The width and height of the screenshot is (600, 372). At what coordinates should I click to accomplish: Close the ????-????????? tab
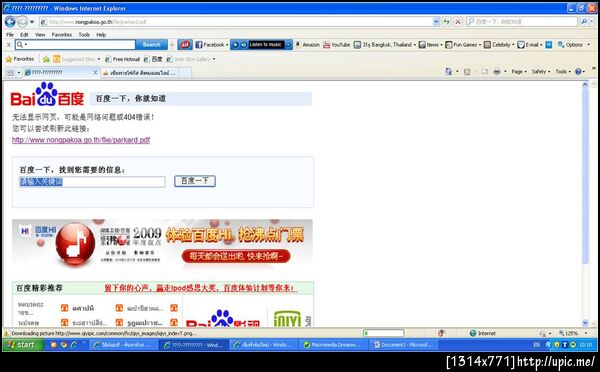96,72
